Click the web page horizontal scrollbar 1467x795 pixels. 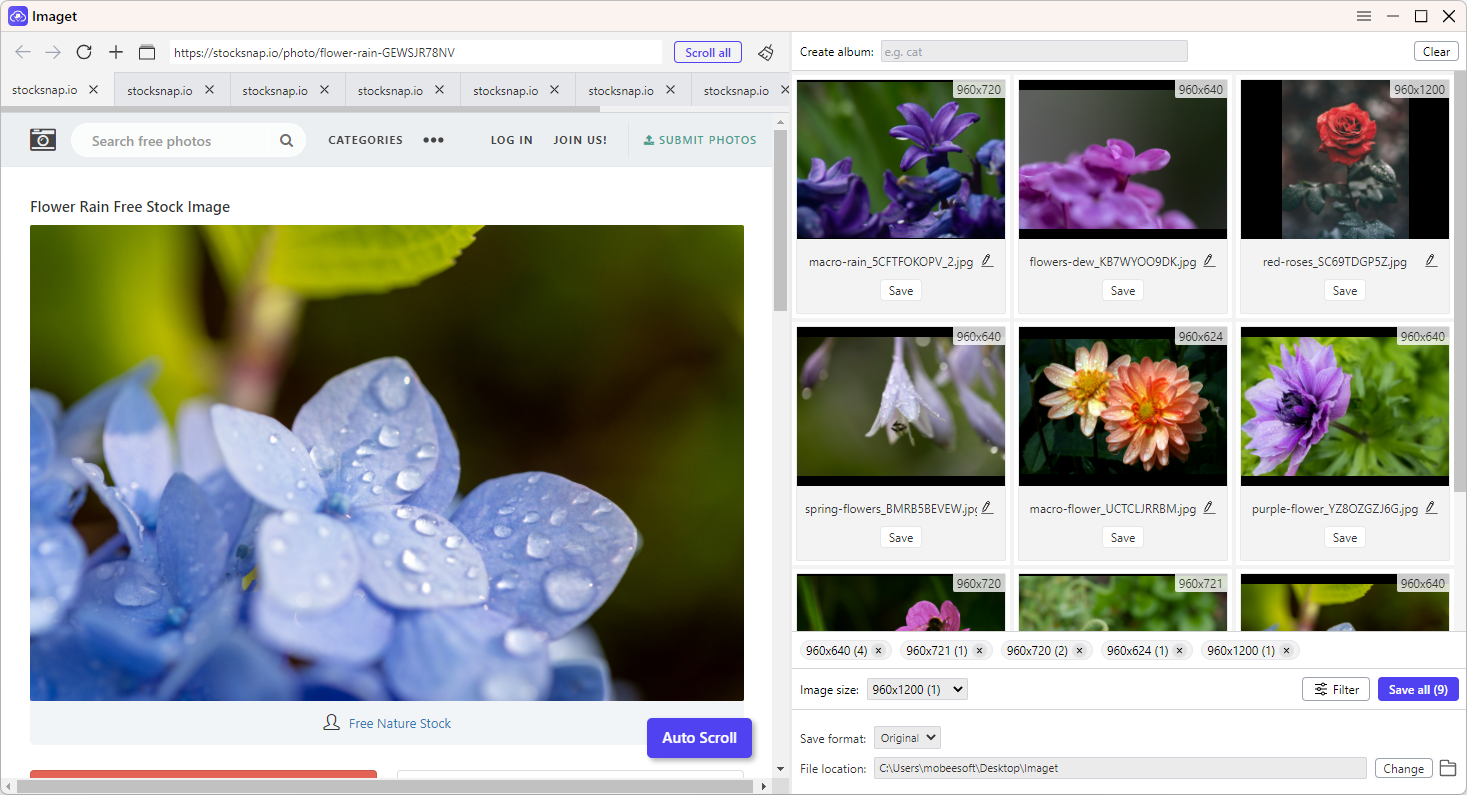(386, 786)
